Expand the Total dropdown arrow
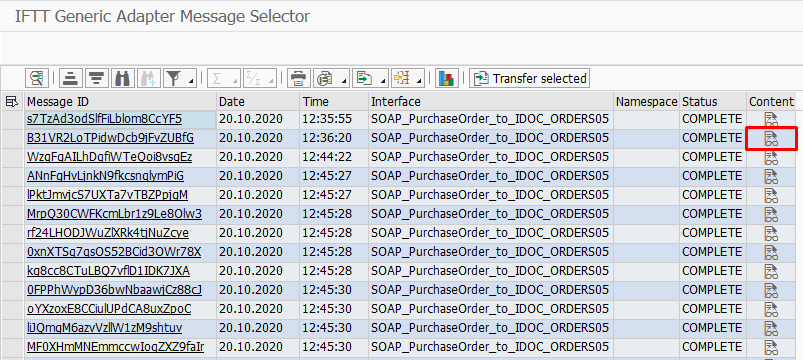Viewport: 803px width, 360px height. (x=235, y=81)
